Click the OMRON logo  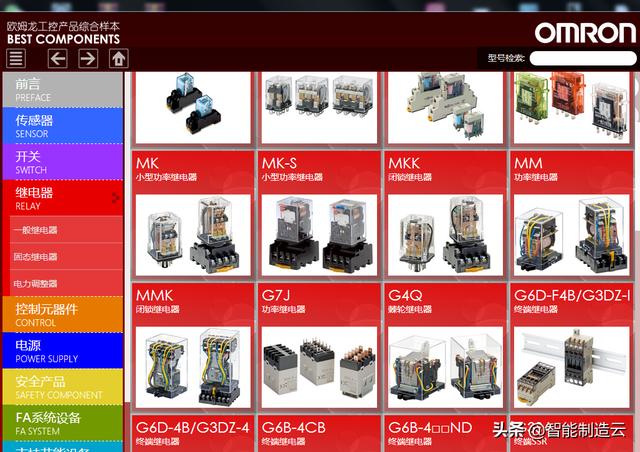[x=585, y=33]
